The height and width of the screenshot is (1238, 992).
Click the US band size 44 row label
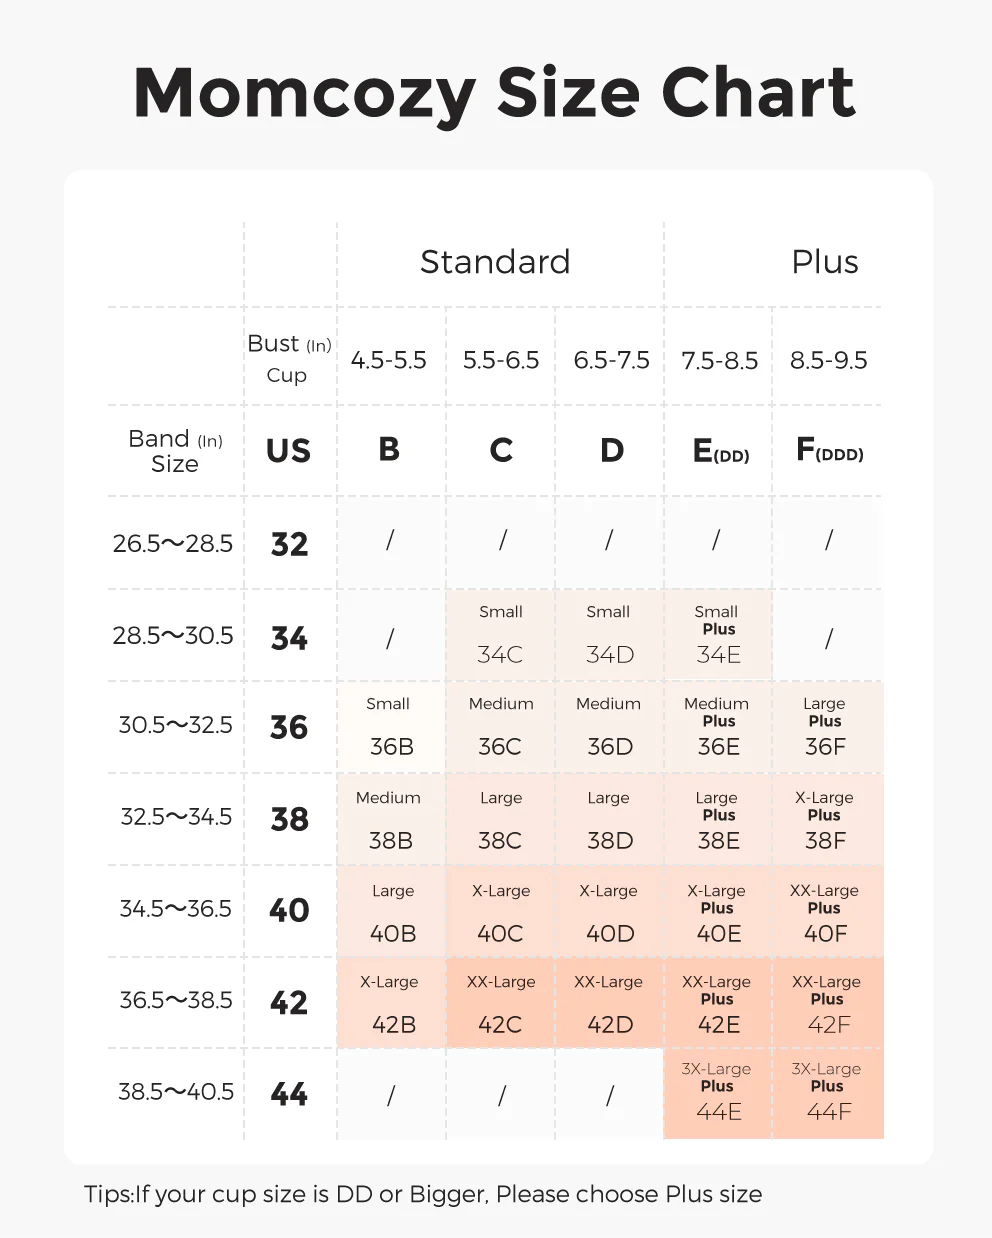pos(289,1094)
